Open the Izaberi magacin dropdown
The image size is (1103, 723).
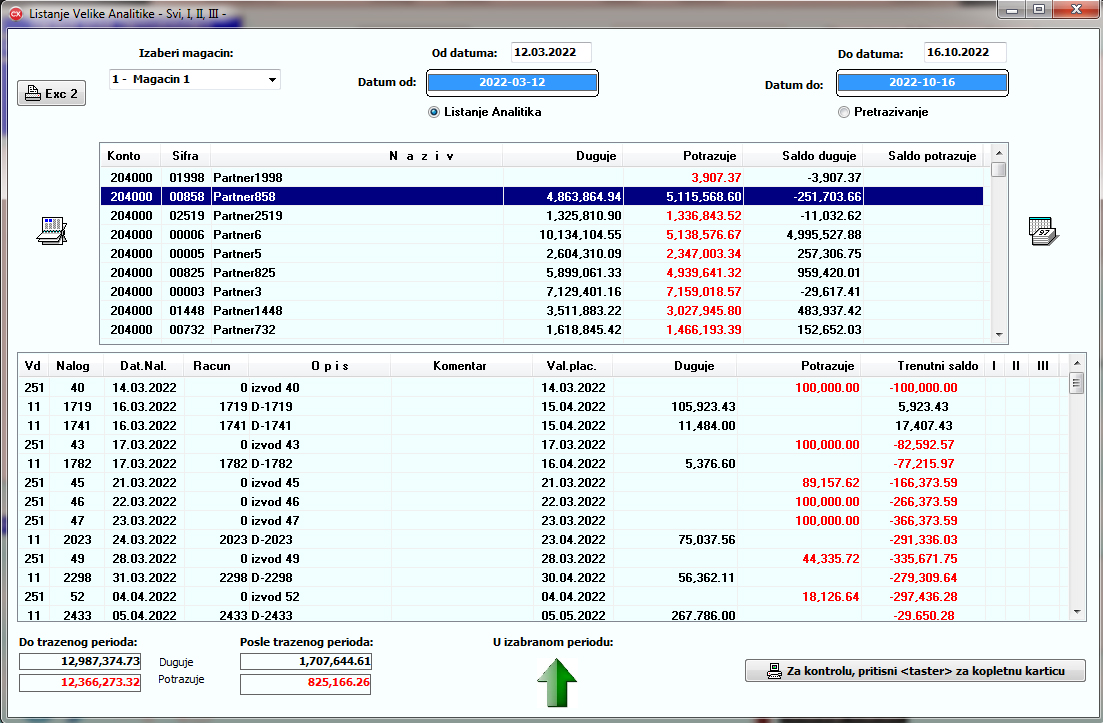195,79
